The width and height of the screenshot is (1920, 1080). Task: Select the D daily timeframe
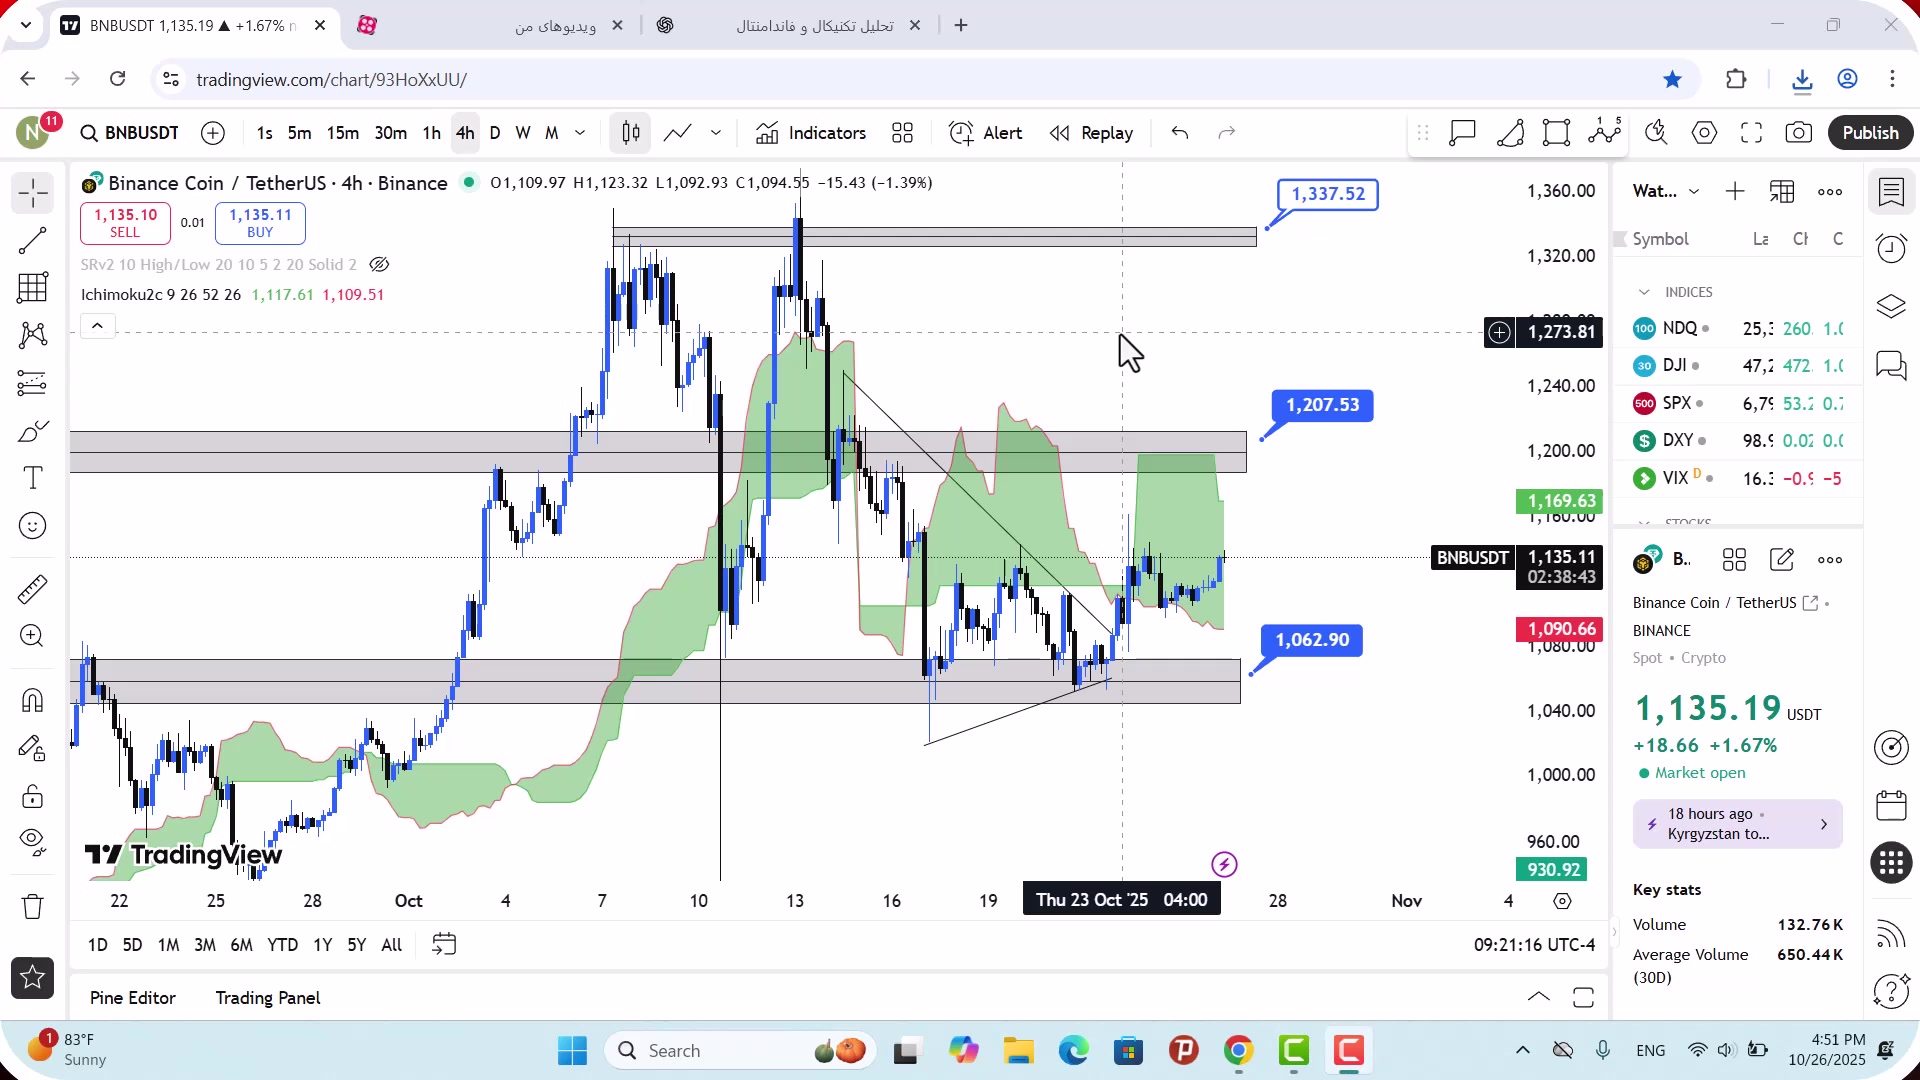click(x=495, y=133)
